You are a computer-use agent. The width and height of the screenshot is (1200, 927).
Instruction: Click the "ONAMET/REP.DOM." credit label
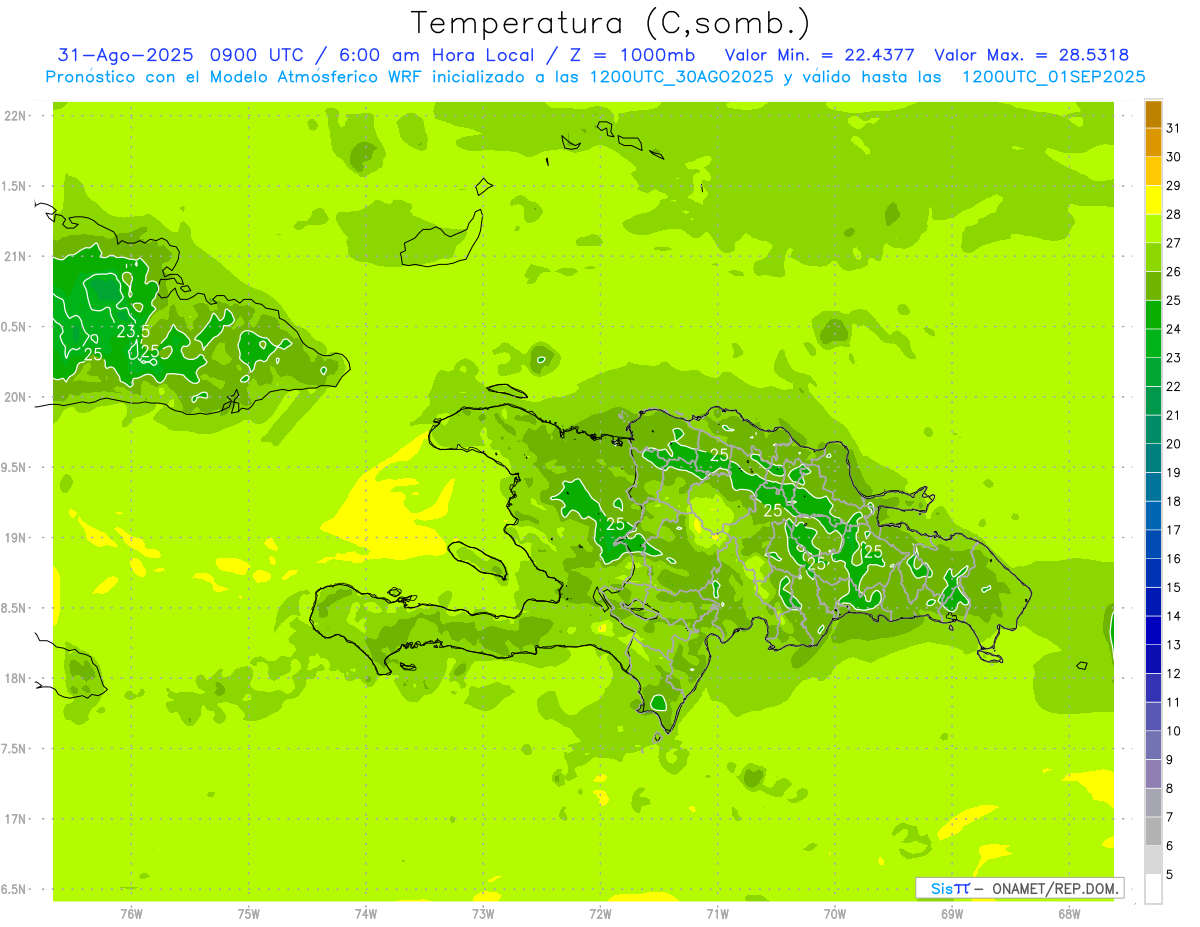coord(1054,888)
